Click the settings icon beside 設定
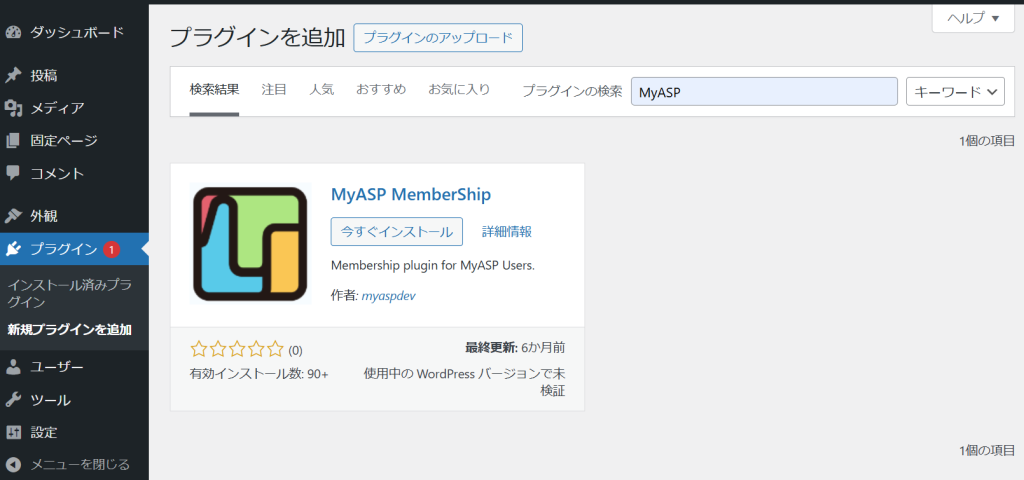The image size is (1024, 480). click(x=13, y=433)
